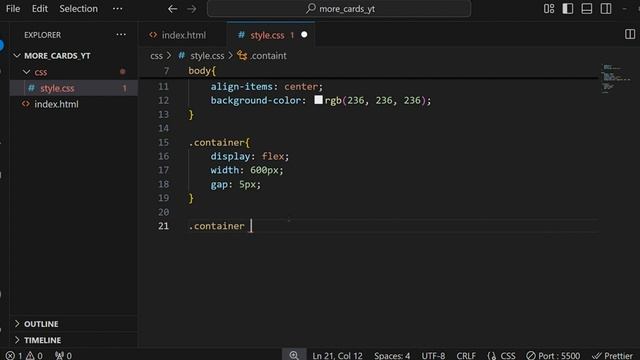This screenshot has height=360, width=640.
Task: Open style.css in the Explorer tree
Action: point(74,88)
